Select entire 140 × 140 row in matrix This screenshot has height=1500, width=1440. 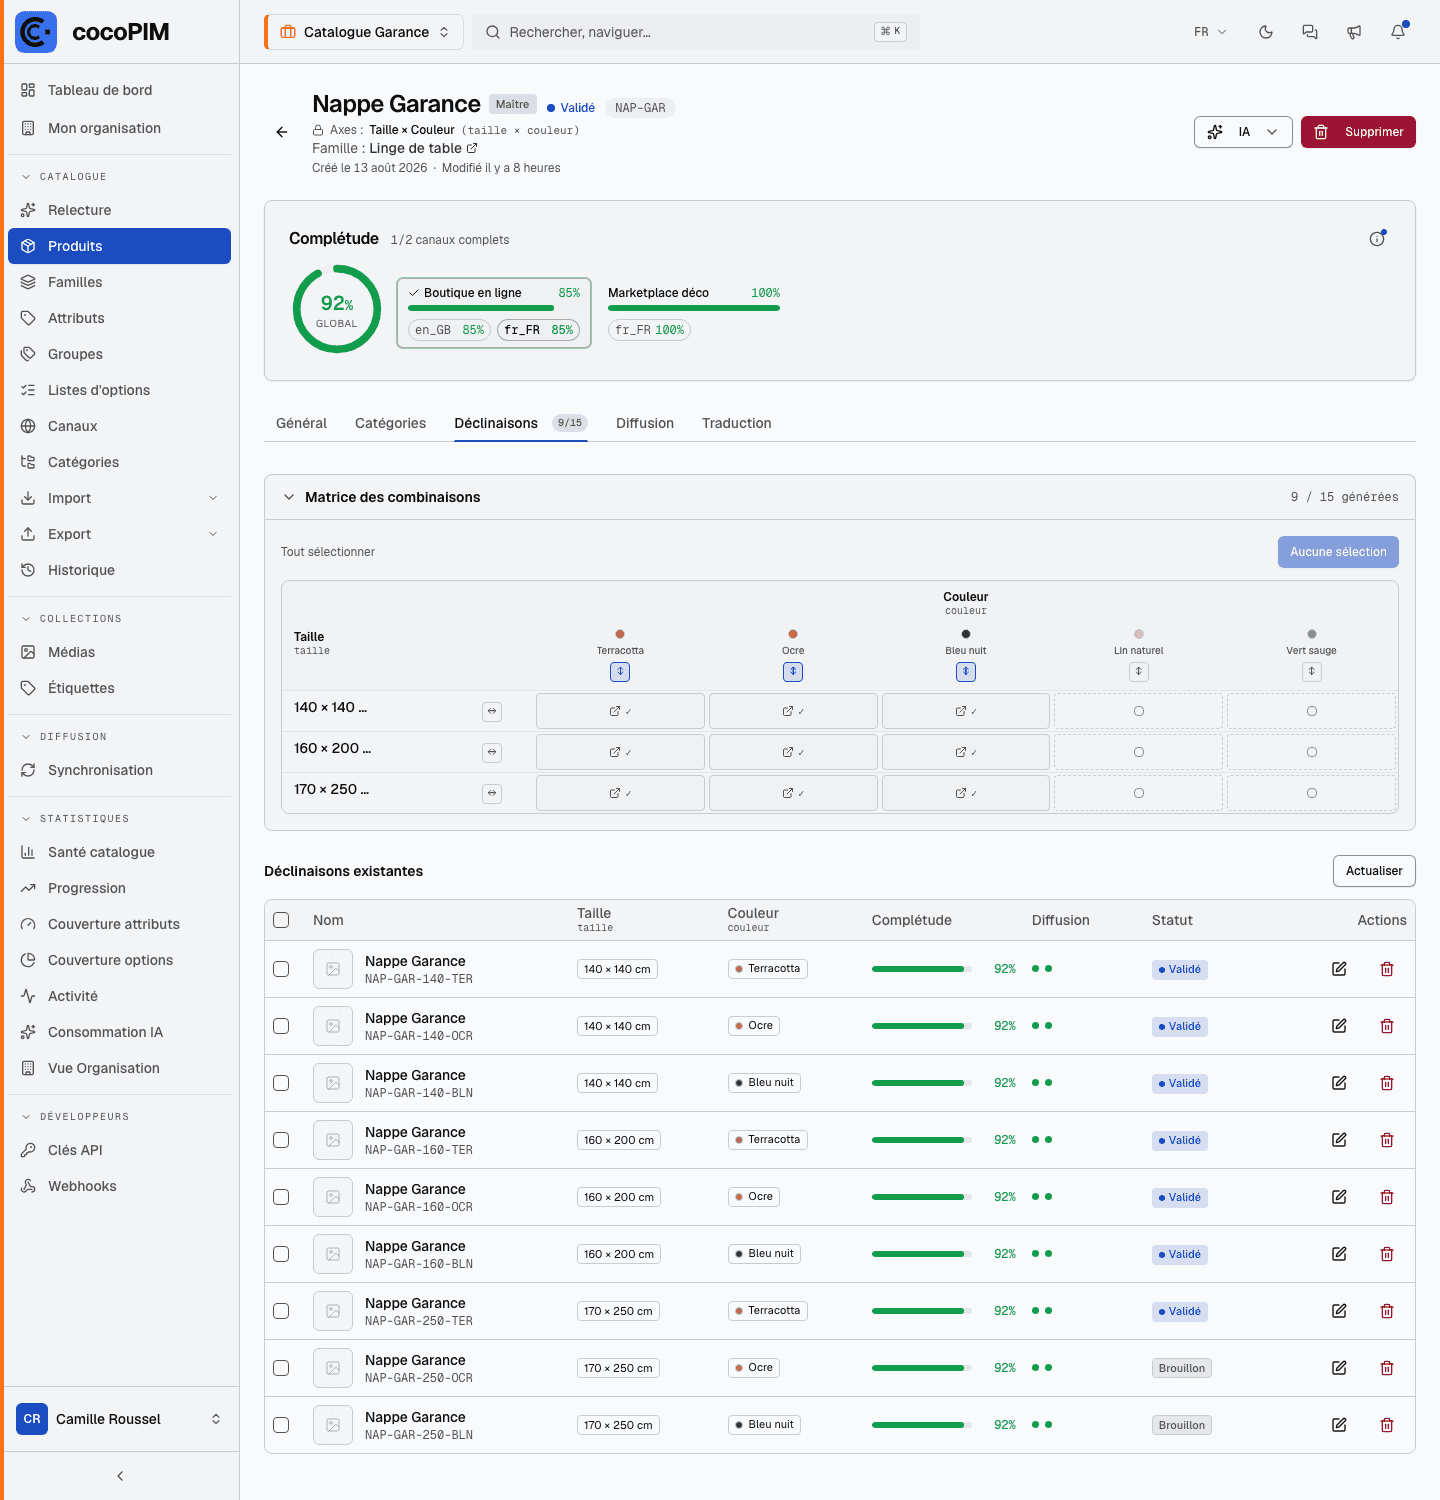pyautogui.click(x=492, y=712)
